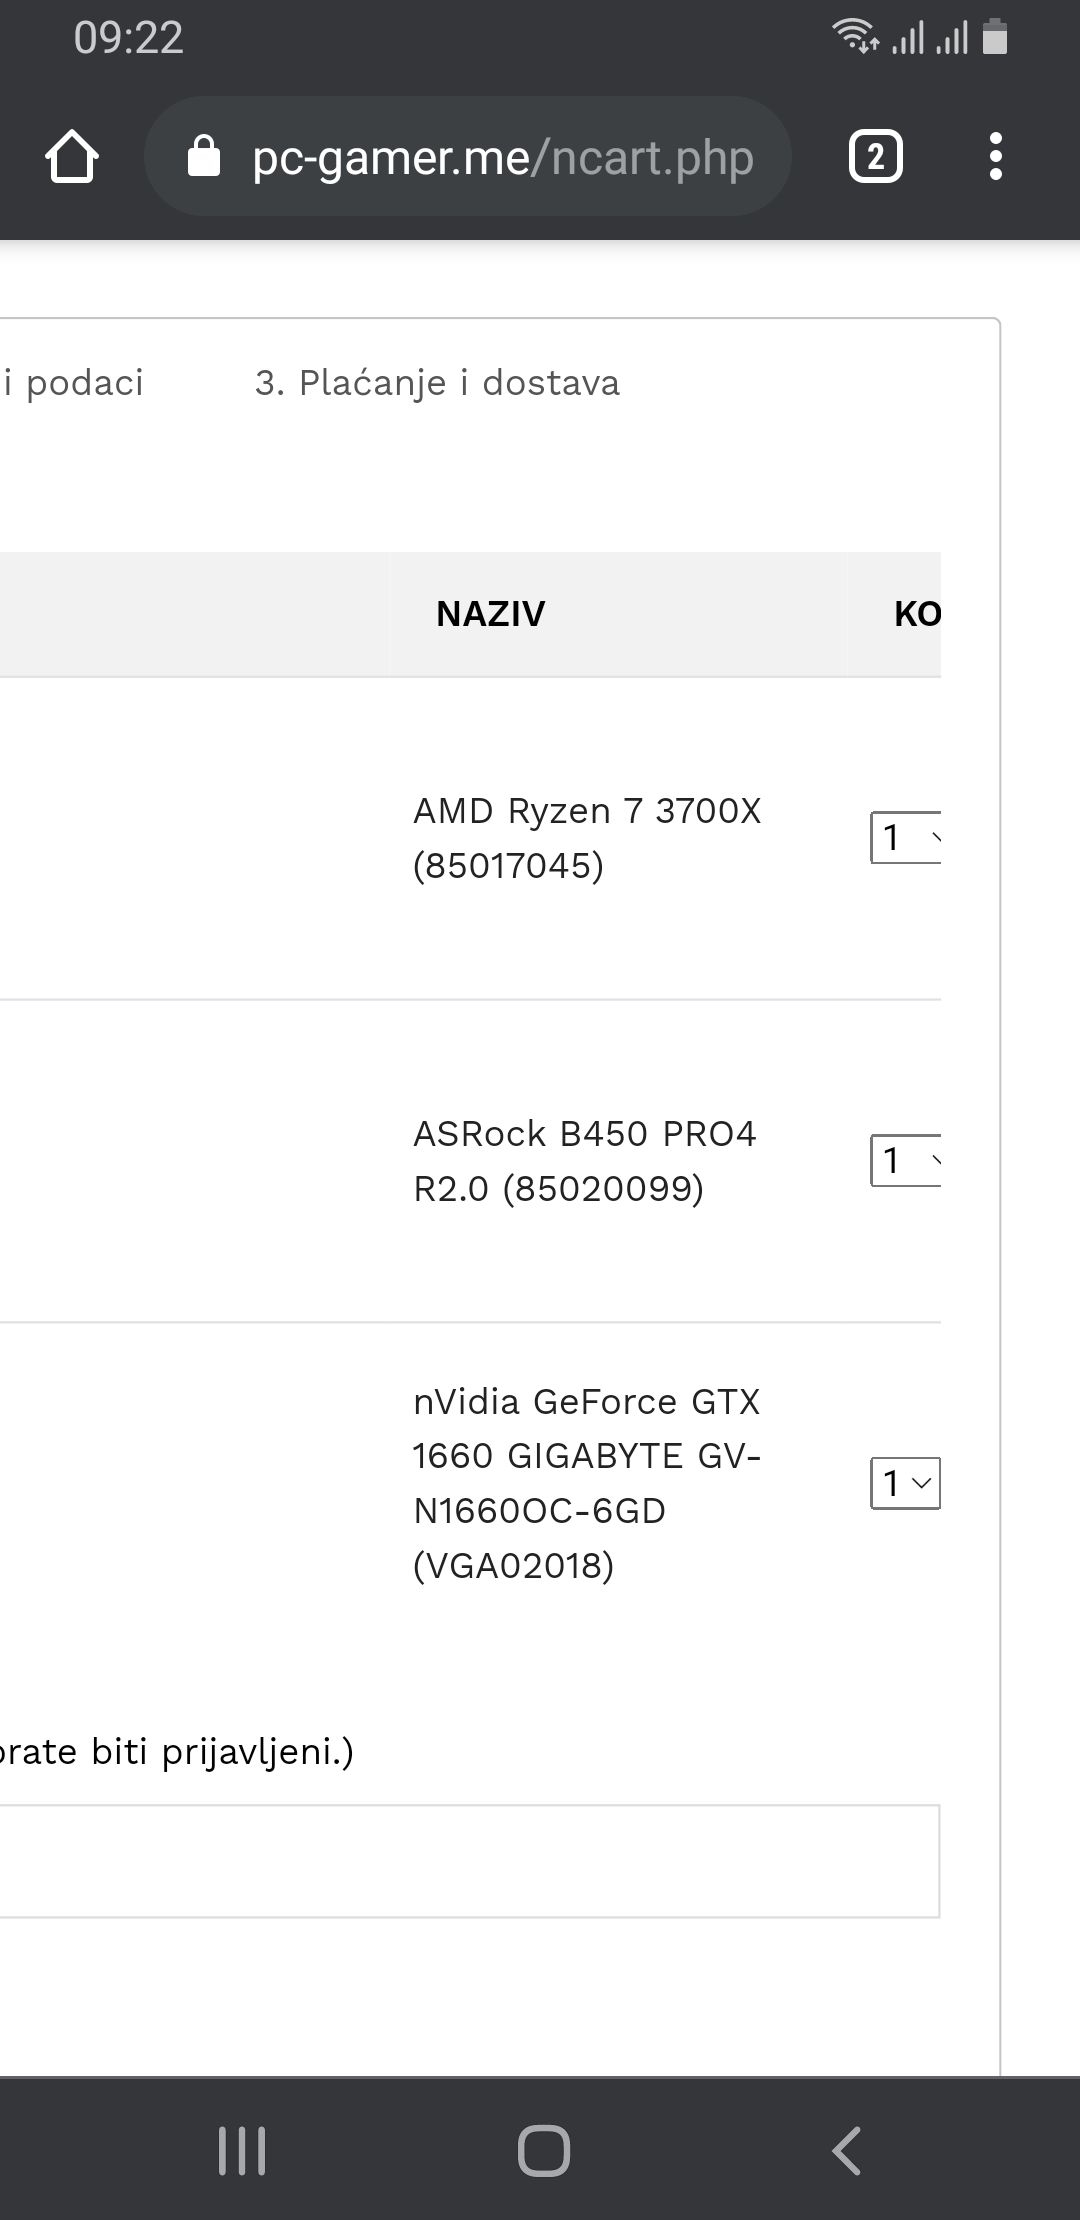Tap the Android home navigation button

click(544, 2150)
